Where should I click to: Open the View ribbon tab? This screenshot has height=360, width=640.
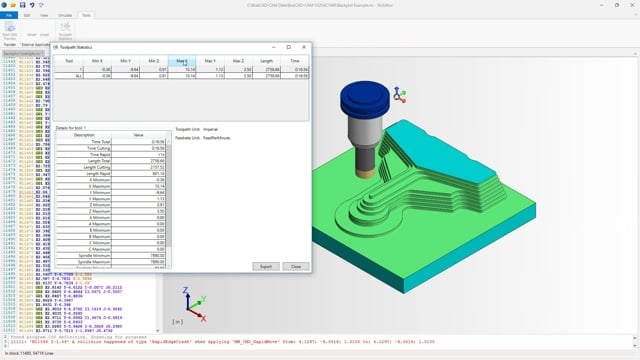click(x=44, y=15)
